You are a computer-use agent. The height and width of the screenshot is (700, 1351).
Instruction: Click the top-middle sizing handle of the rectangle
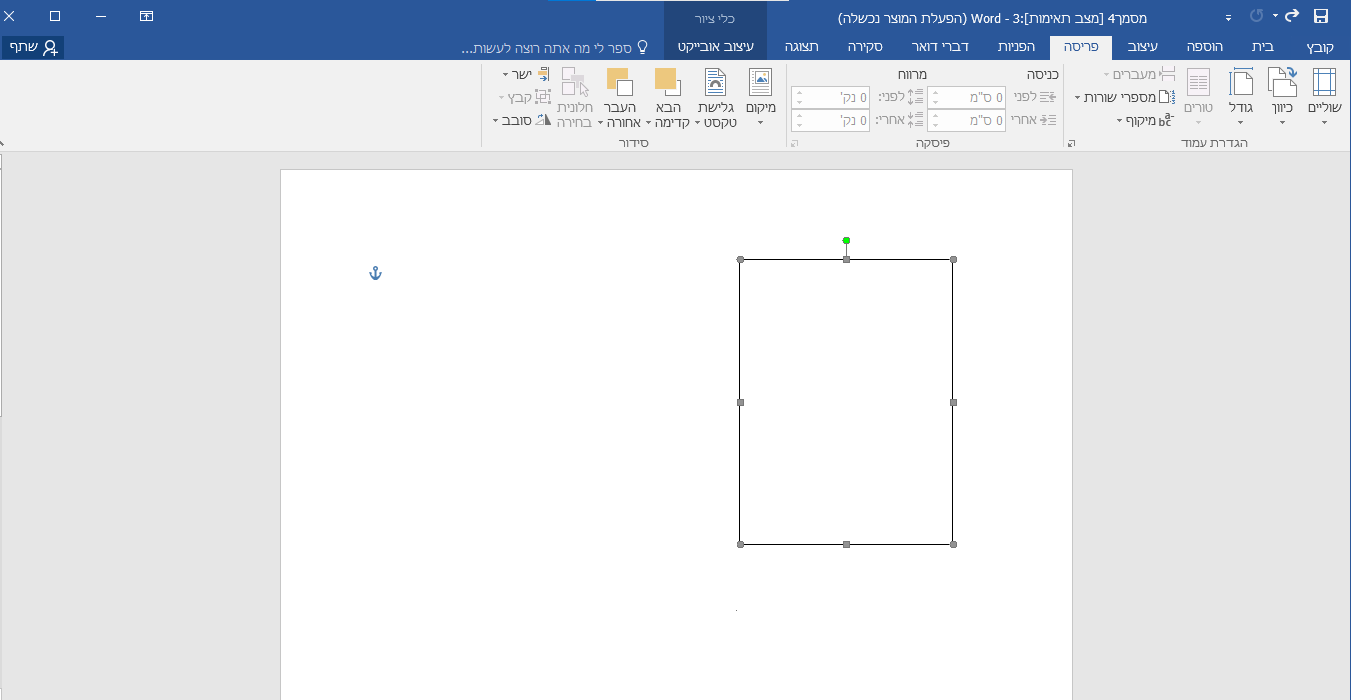coord(846,260)
